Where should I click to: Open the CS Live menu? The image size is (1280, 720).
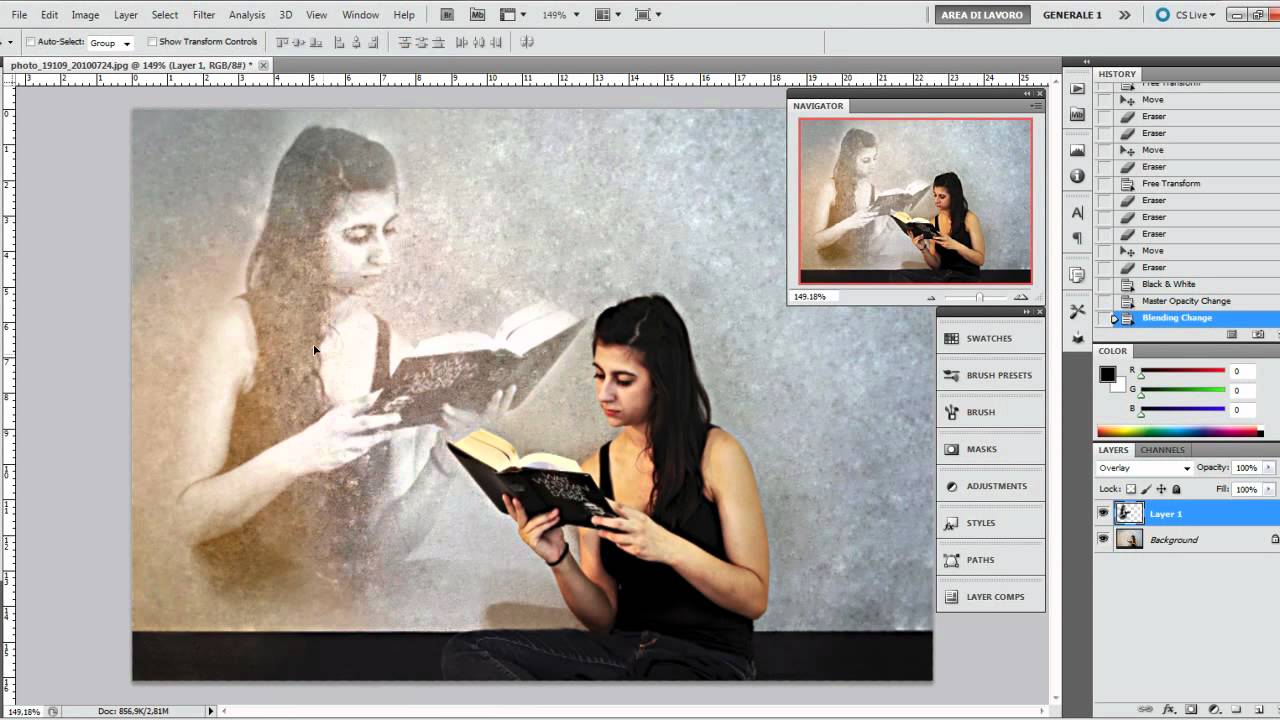pos(1188,15)
